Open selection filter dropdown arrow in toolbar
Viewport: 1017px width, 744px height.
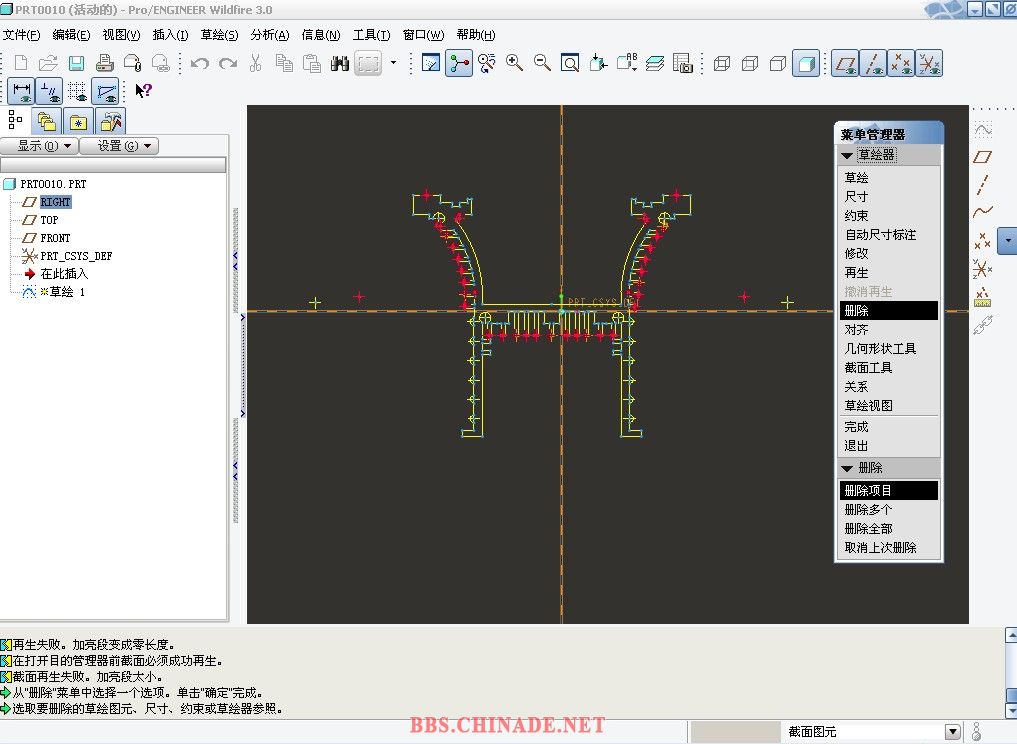click(x=393, y=63)
